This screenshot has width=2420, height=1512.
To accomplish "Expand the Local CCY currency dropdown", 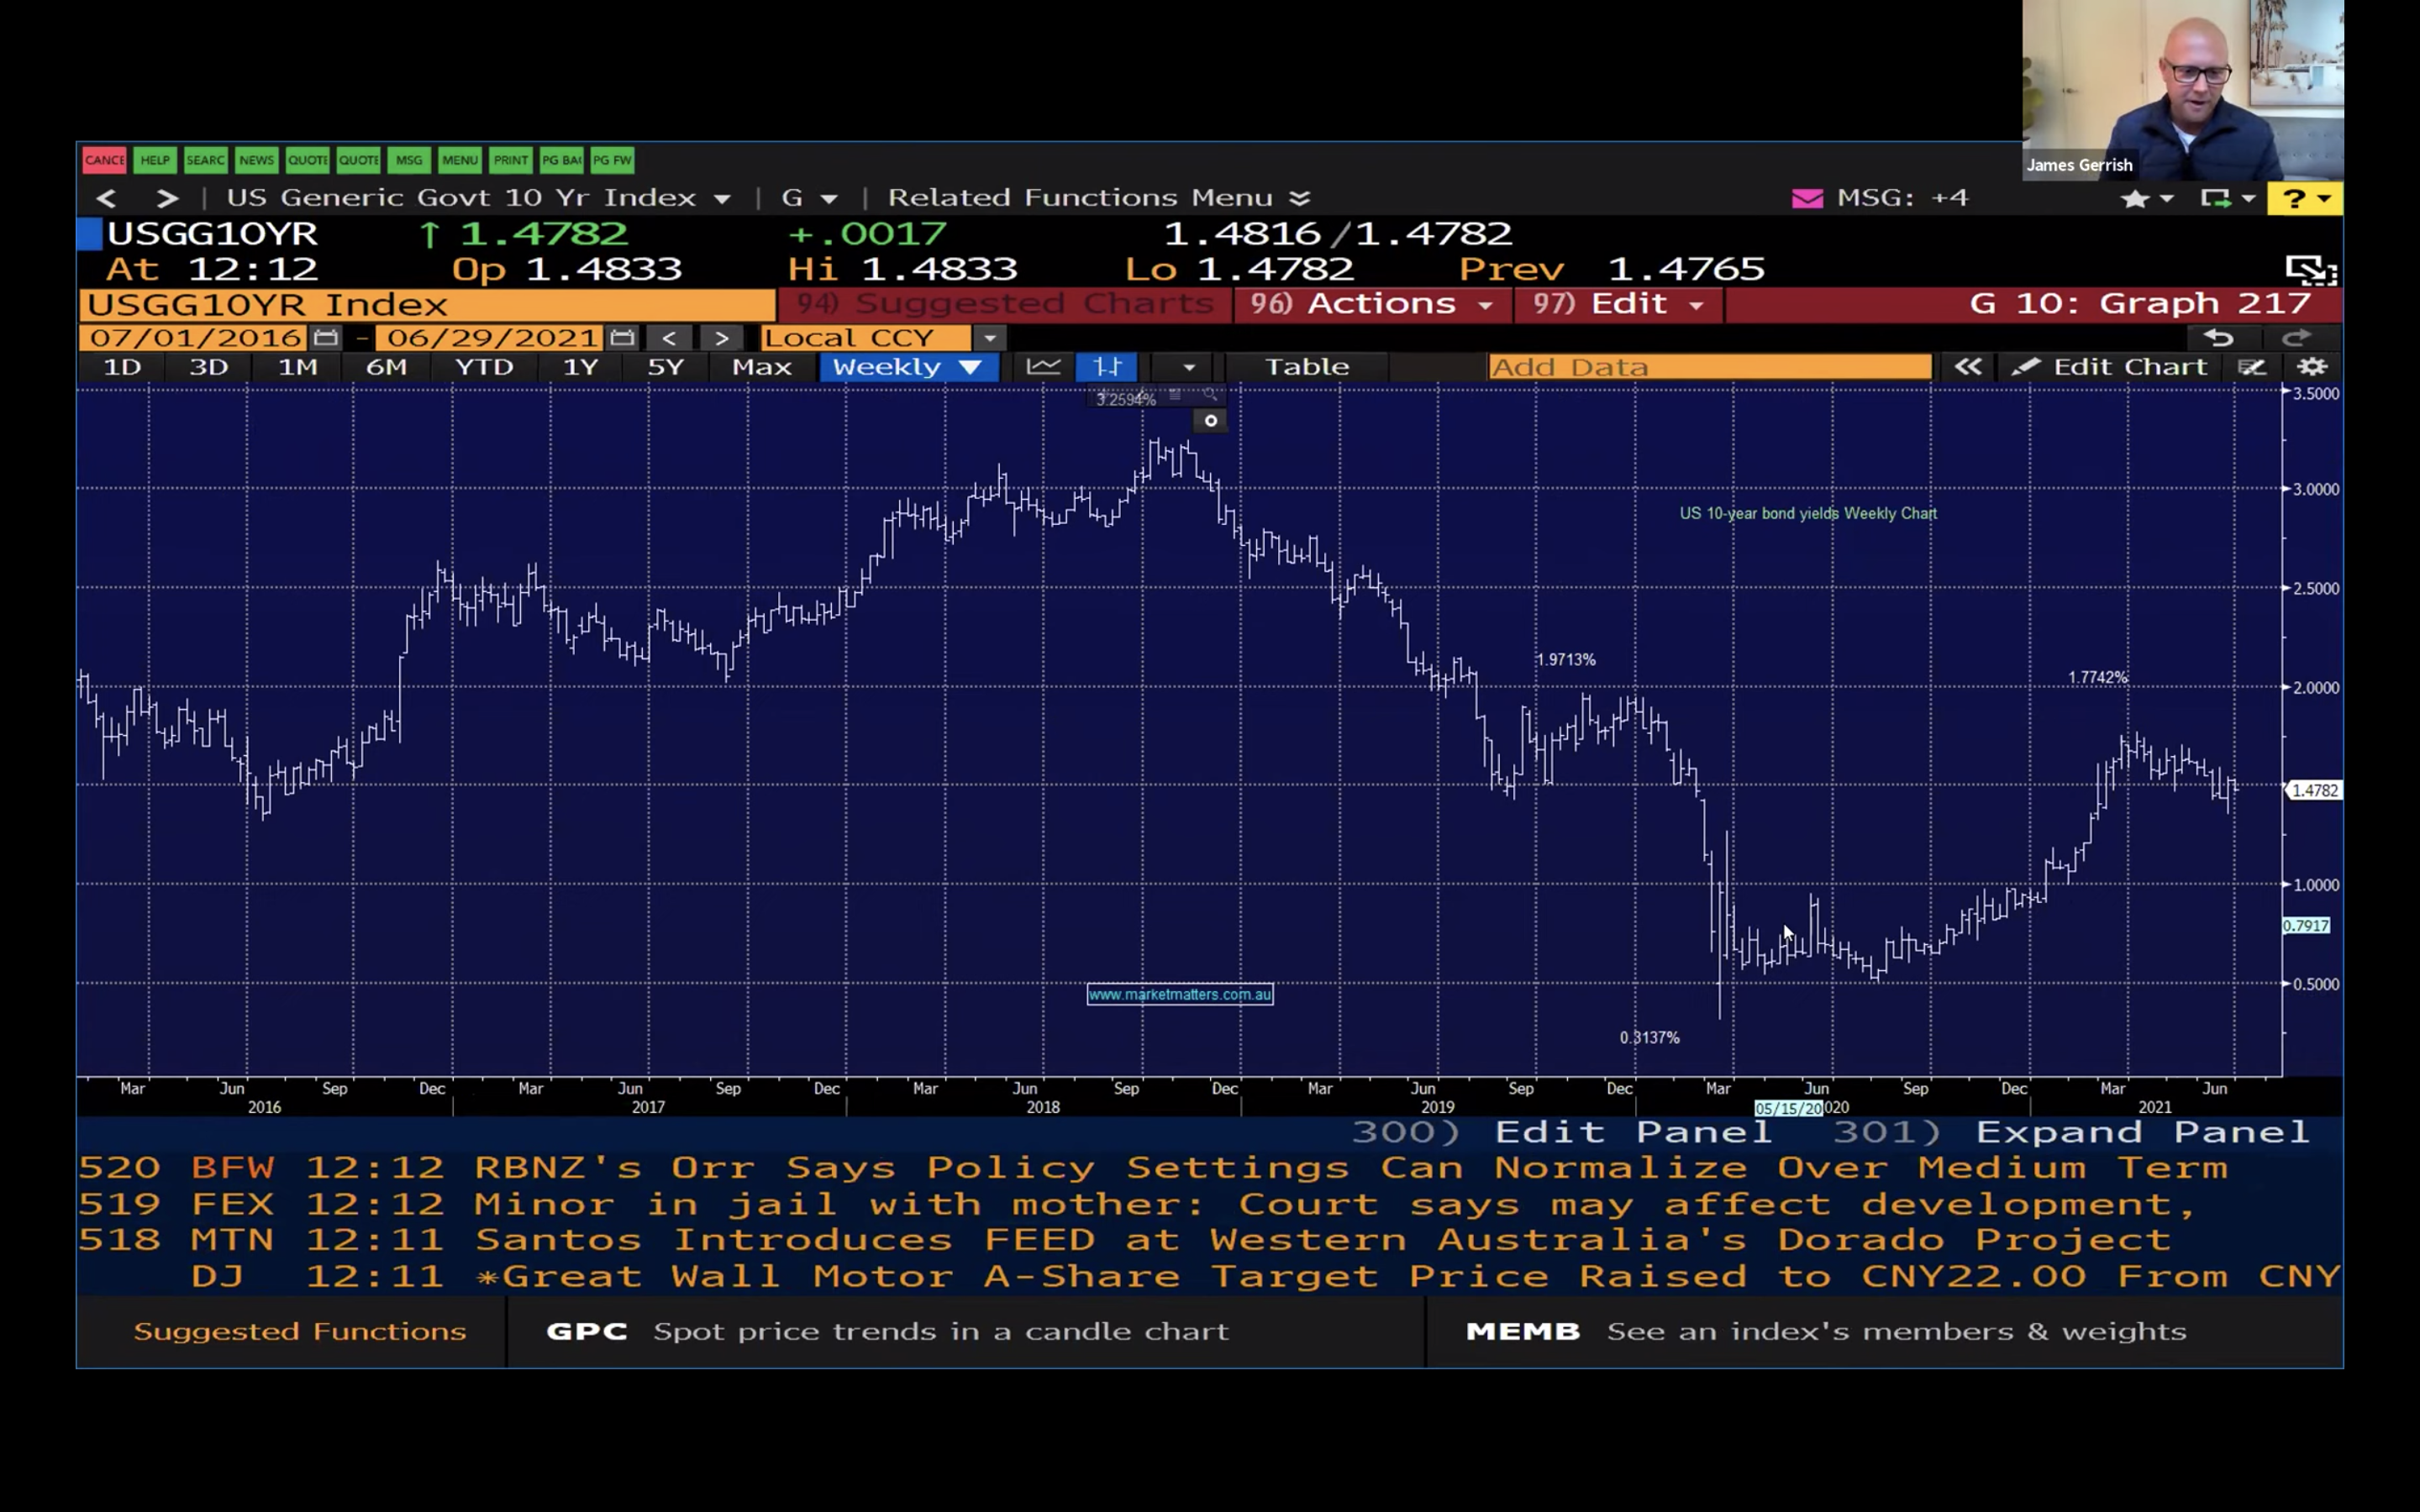I will (x=990, y=338).
